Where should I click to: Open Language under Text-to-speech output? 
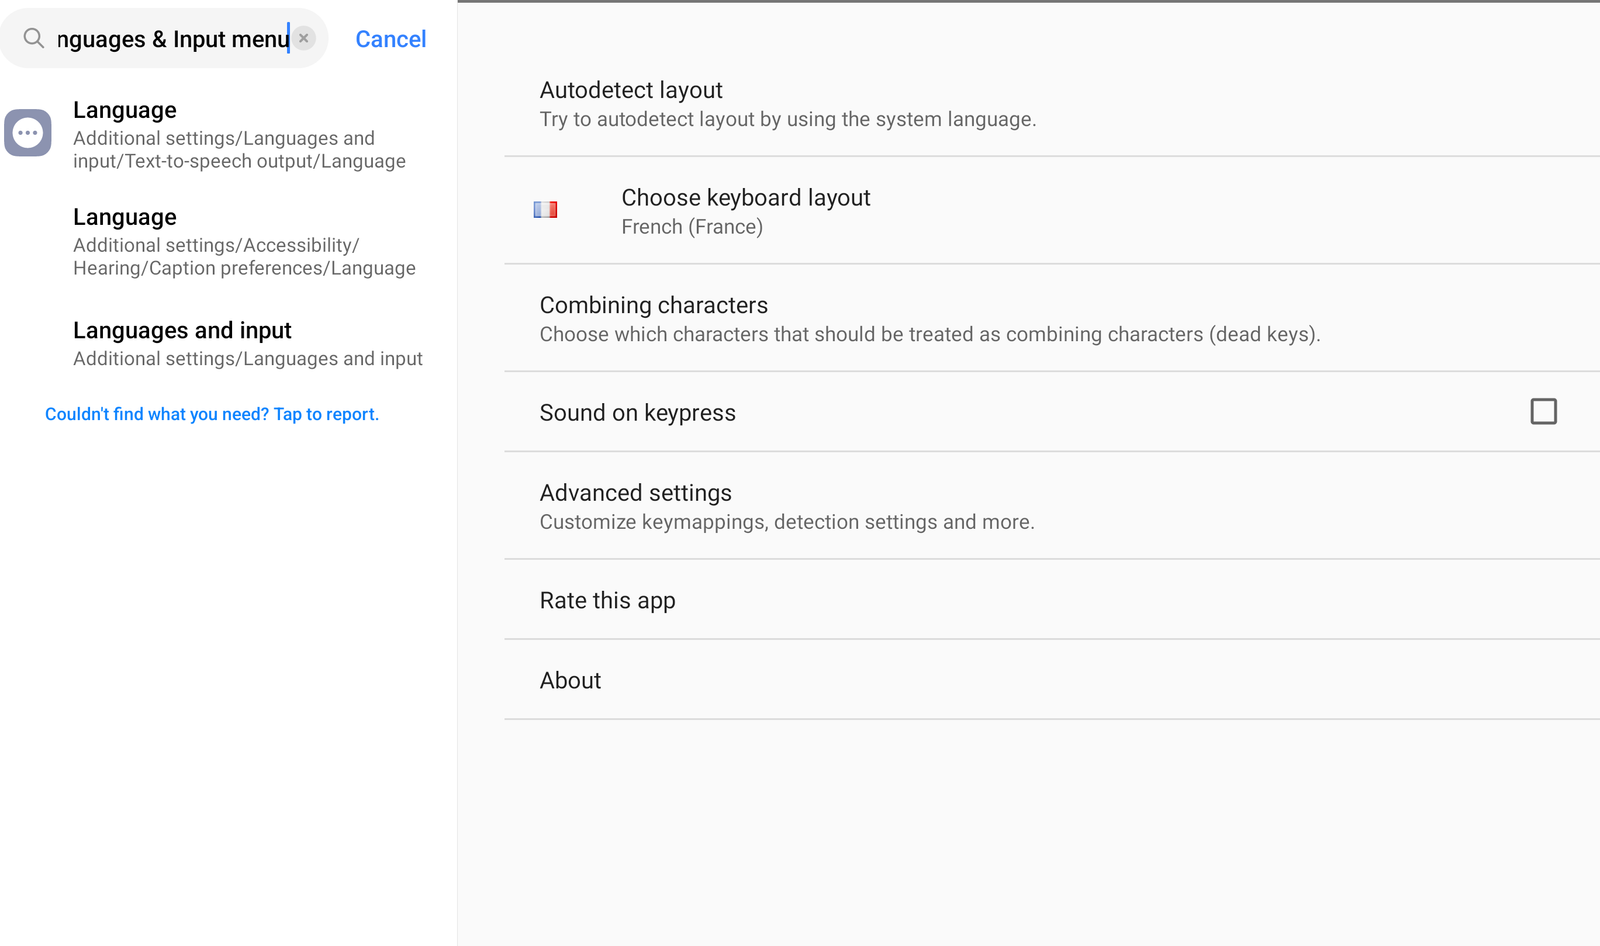pyautogui.click(x=240, y=134)
